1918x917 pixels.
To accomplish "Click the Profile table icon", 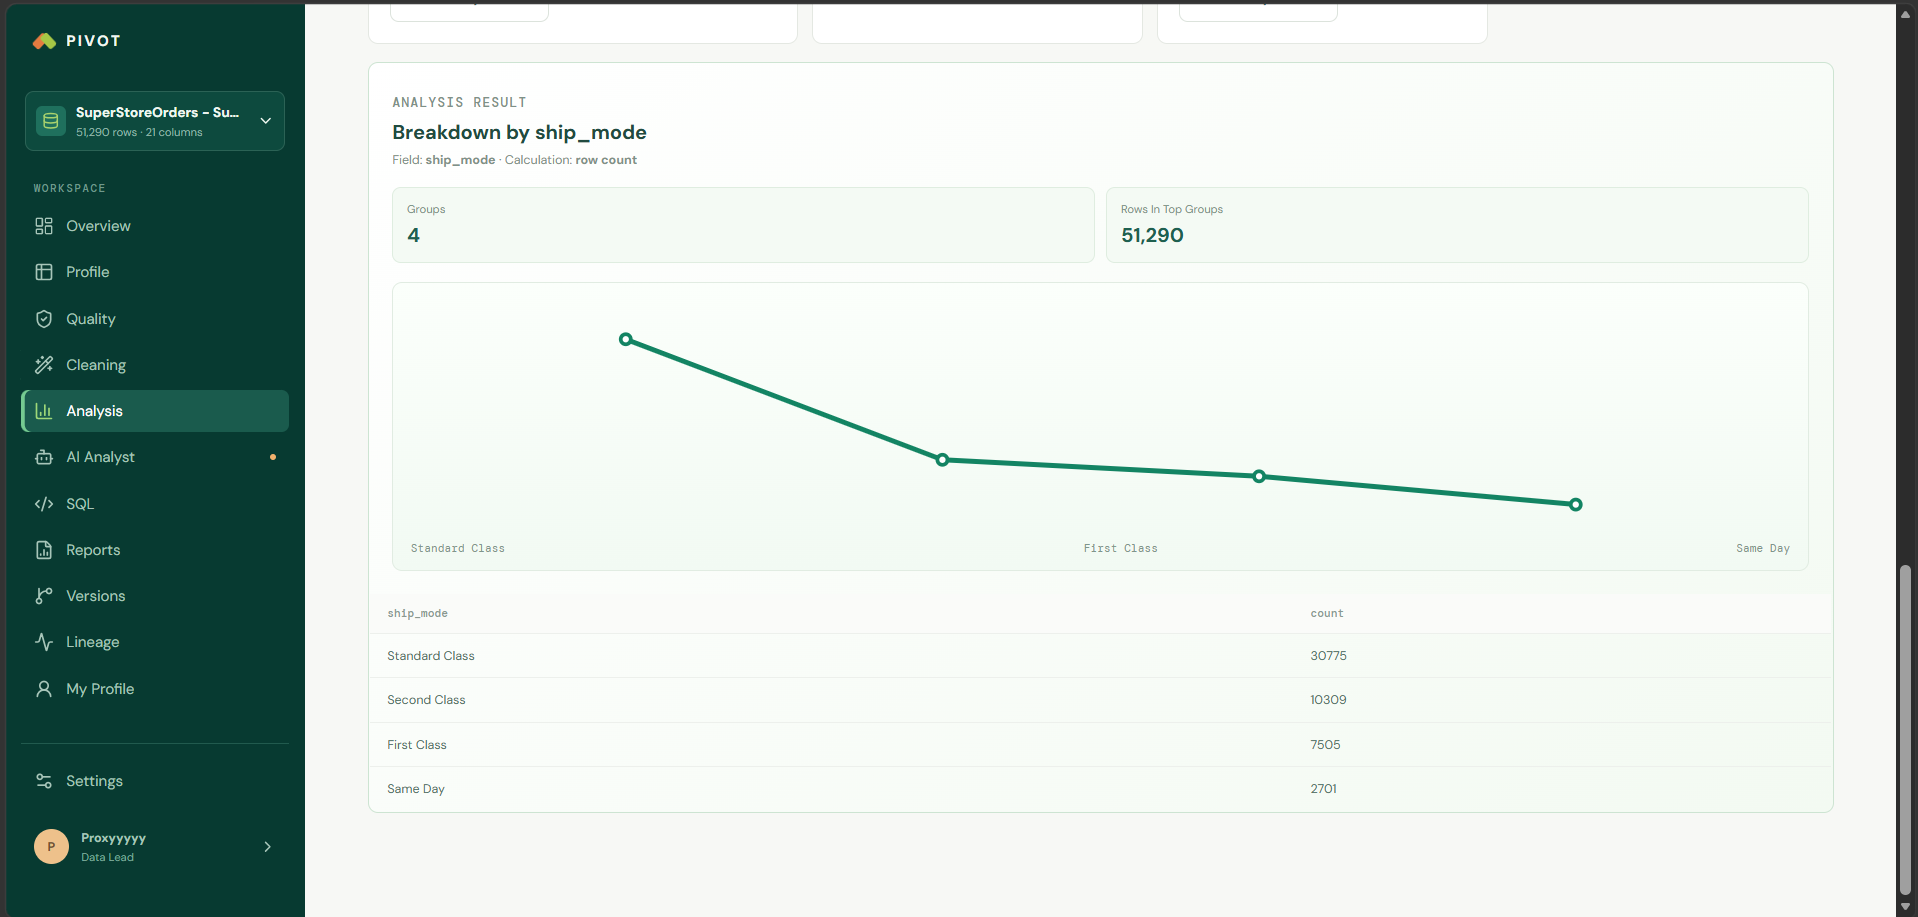I will [44, 272].
